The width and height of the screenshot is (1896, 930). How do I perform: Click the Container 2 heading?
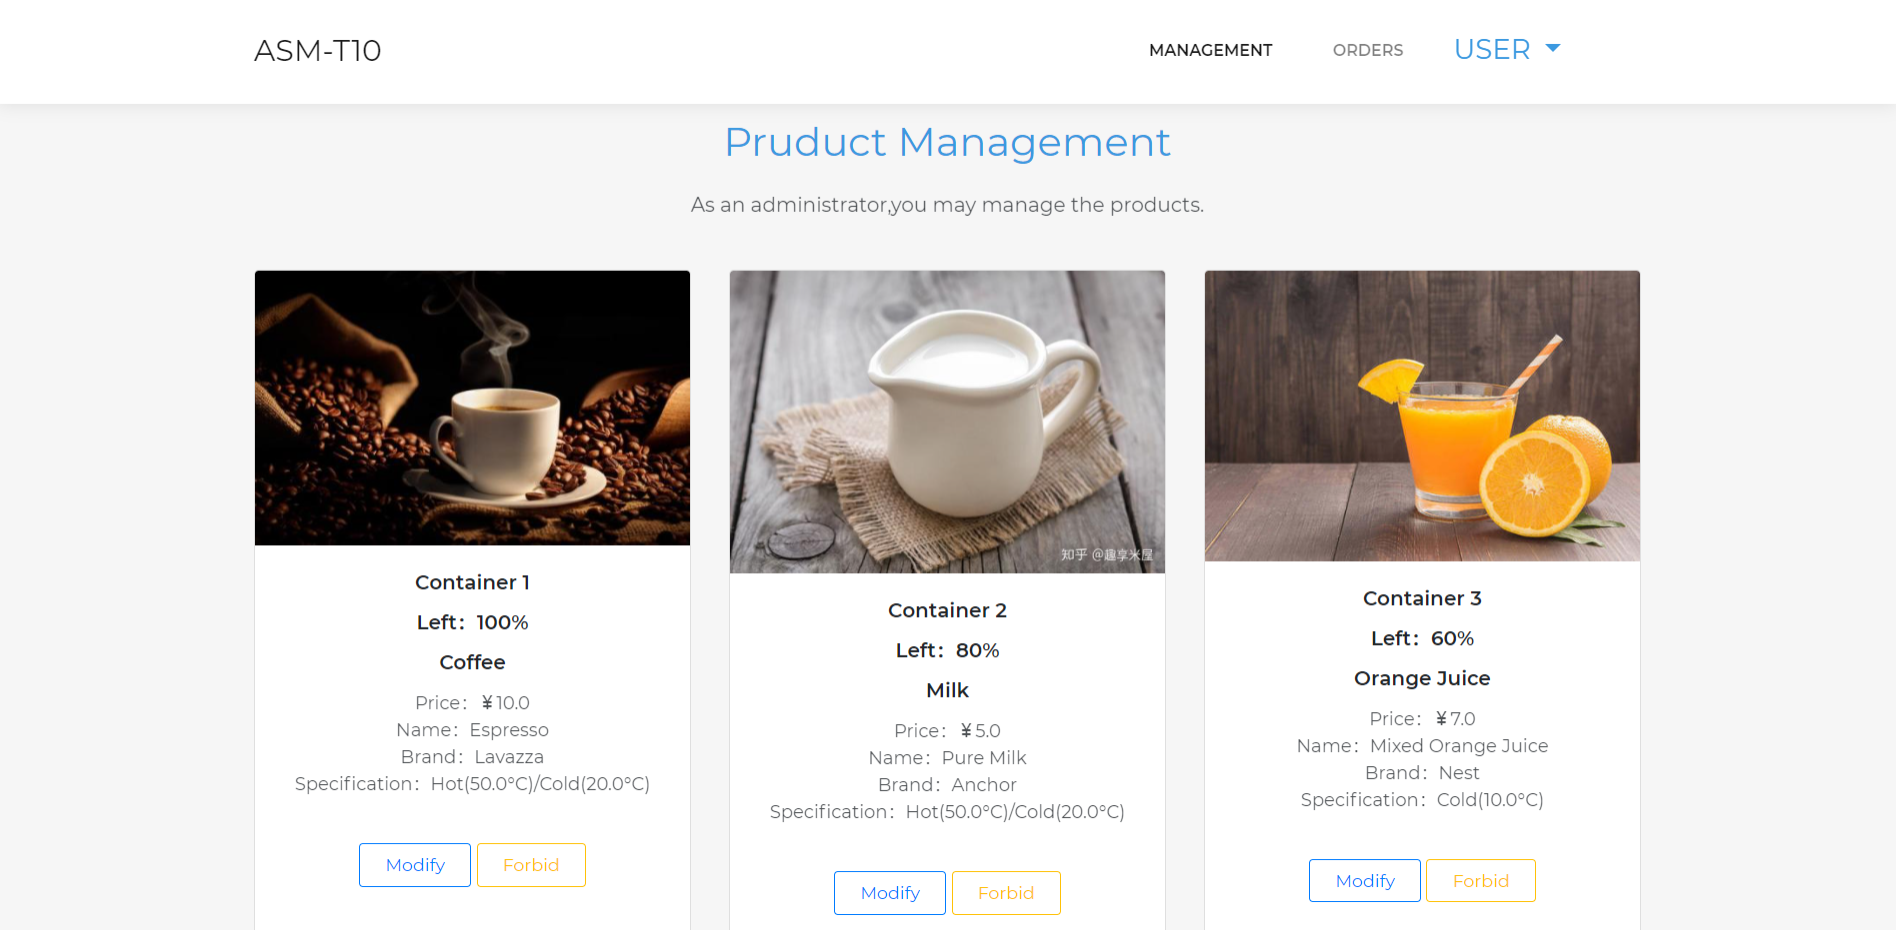click(x=947, y=610)
